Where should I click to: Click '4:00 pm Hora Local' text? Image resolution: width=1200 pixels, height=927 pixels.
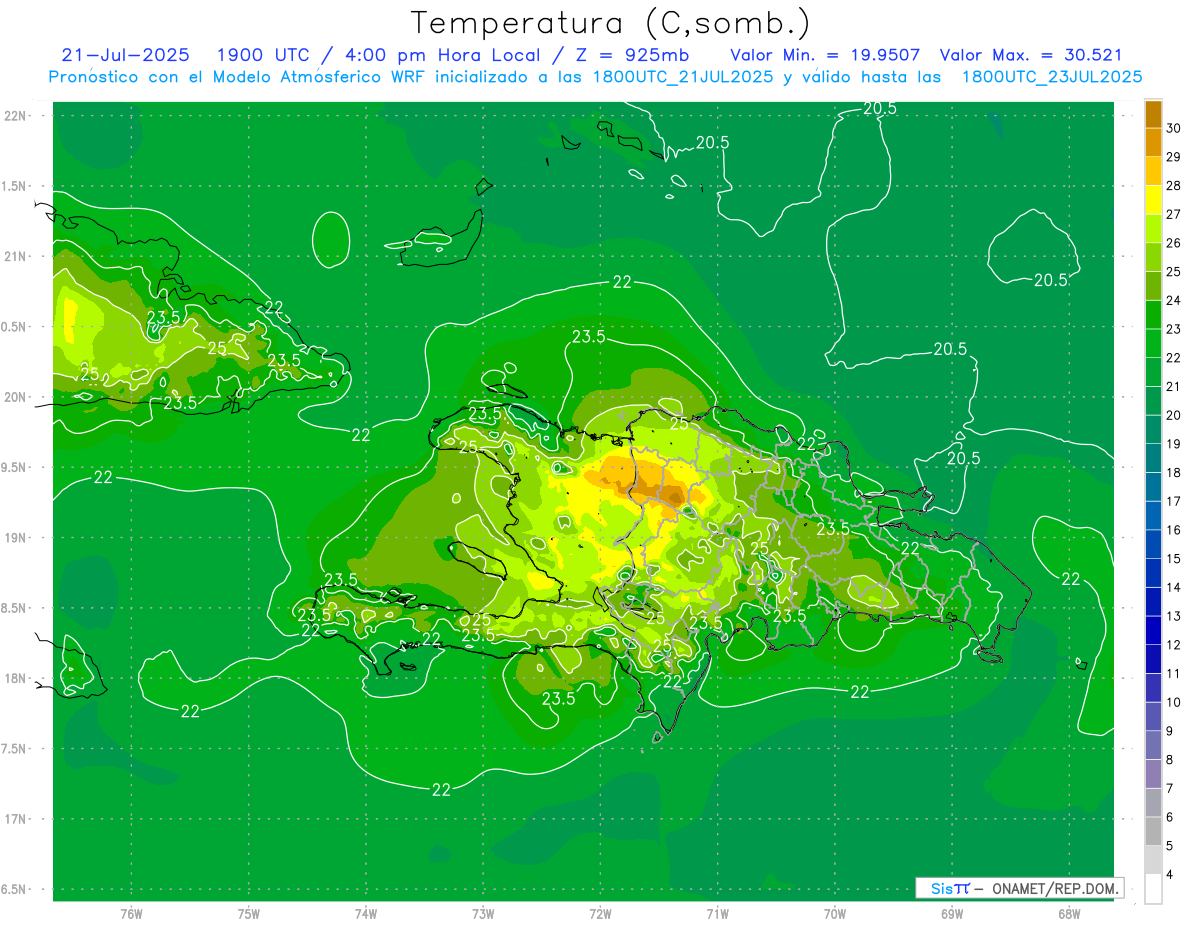440,56
